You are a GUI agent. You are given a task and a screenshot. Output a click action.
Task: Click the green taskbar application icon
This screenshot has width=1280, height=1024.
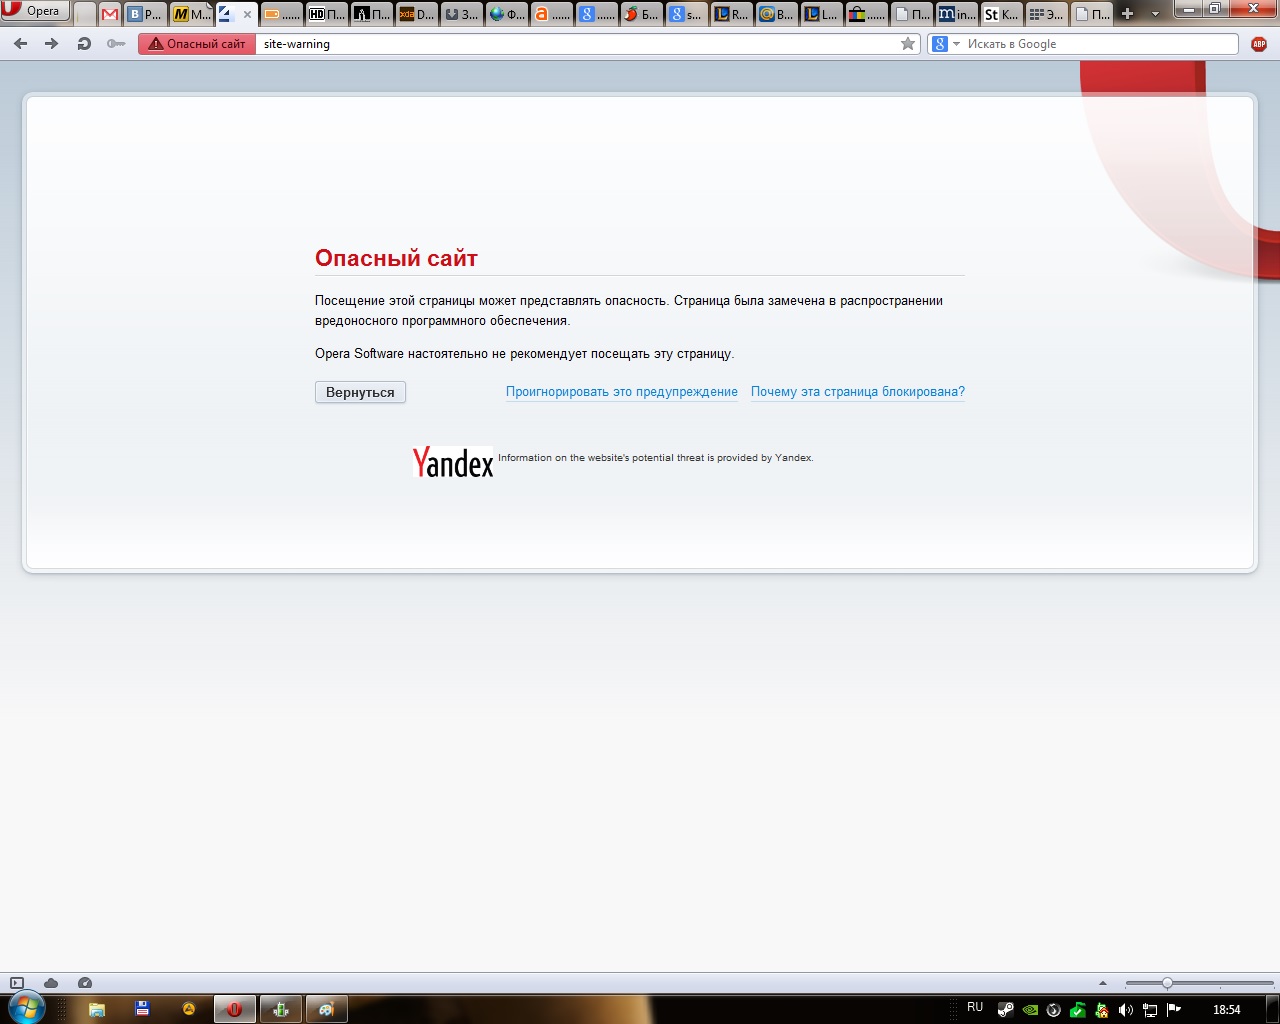(x=281, y=1009)
